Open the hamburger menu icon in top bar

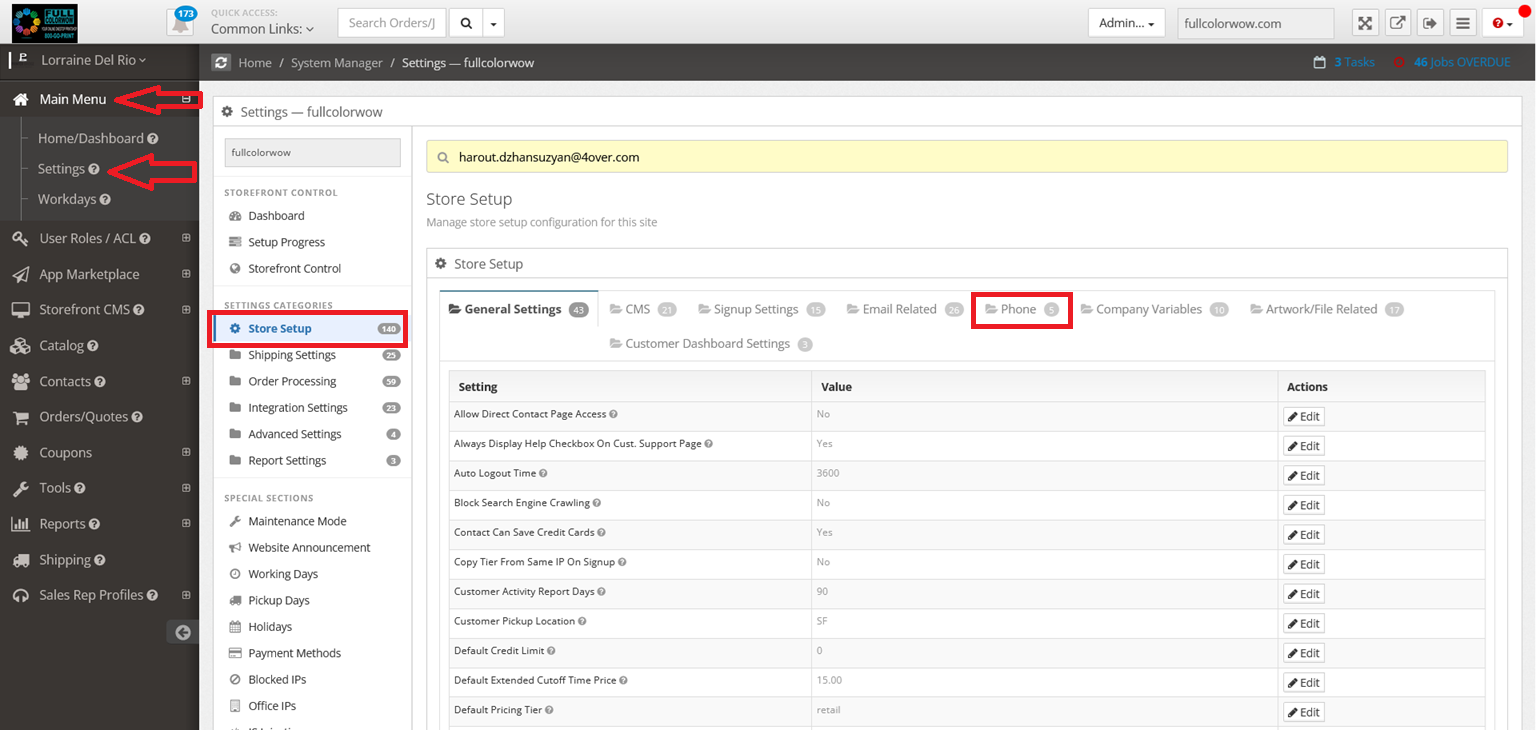pyautogui.click(x=1462, y=23)
